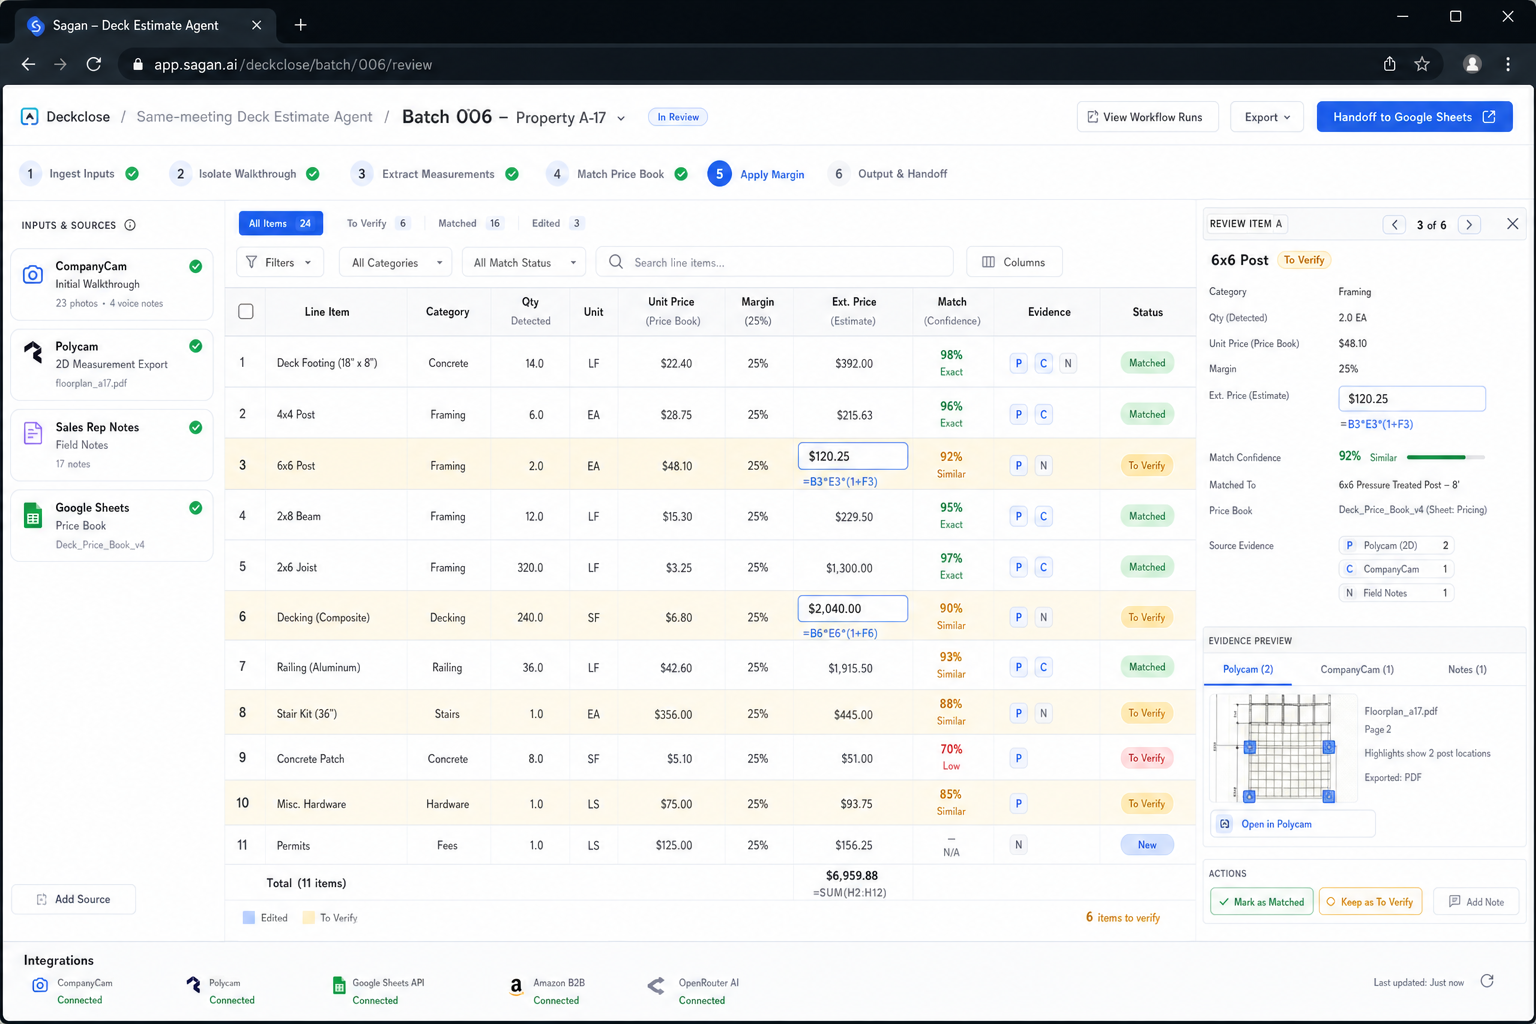Switch to CompanyCam (1) evidence tab

(1357, 669)
